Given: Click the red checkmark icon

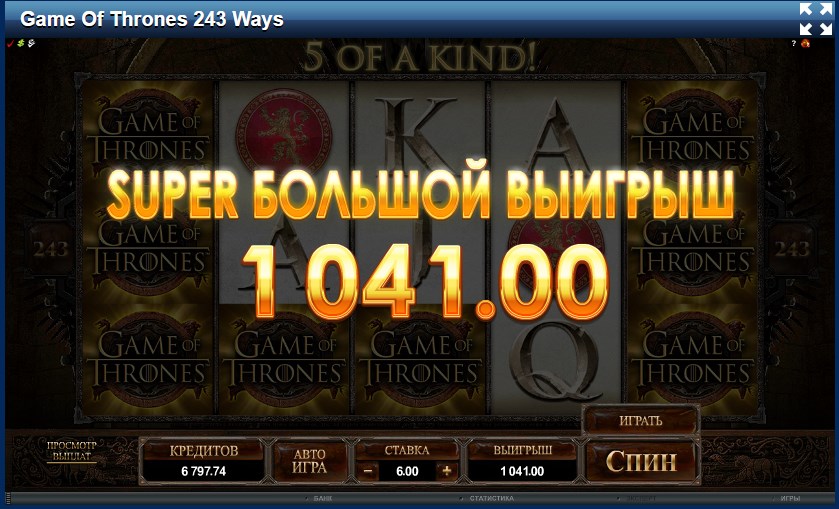Looking at the screenshot, I should pyautogui.click(x=10, y=43).
